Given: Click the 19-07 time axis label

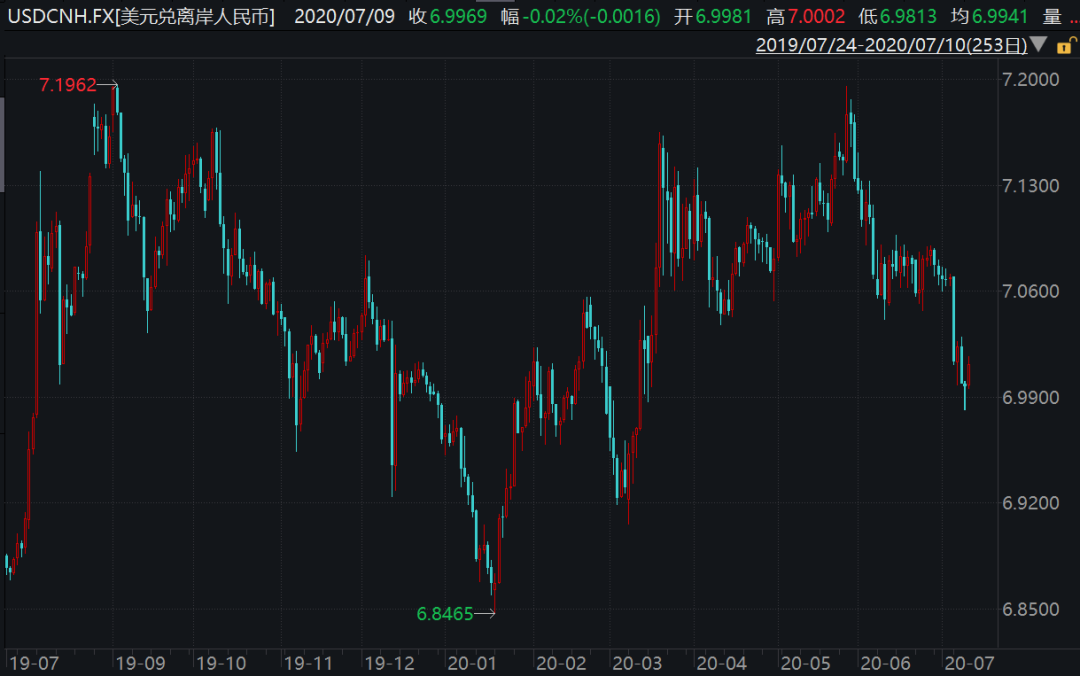Looking at the screenshot, I should (34, 664).
